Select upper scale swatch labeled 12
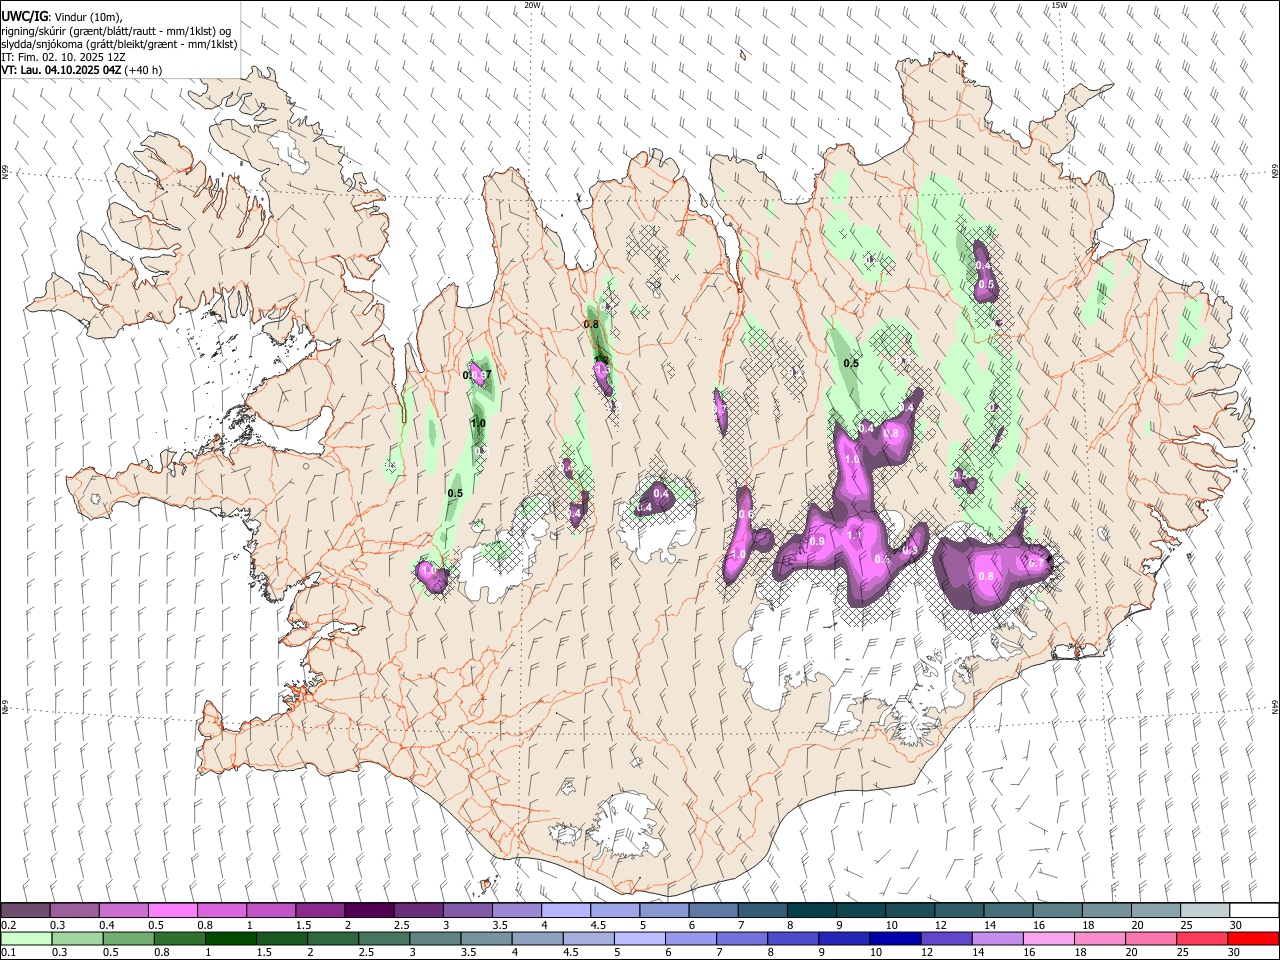The height and width of the screenshot is (960, 1280). pyautogui.click(x=958, y=910)
